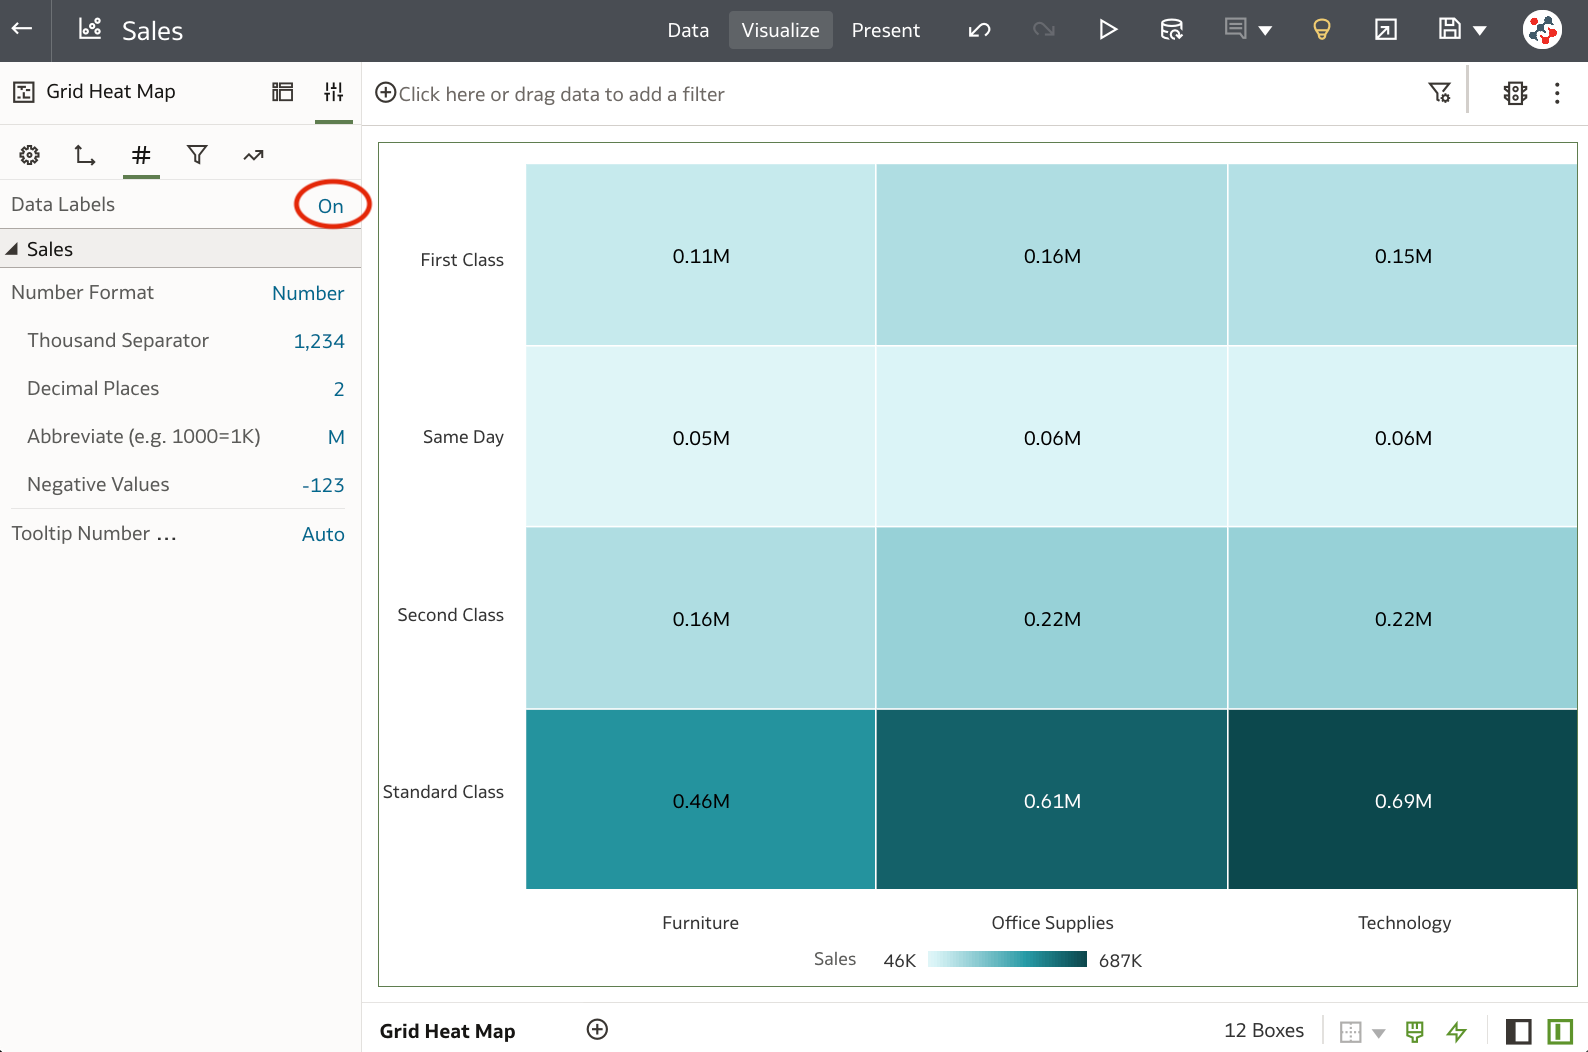This screenshot has height=1052, width=1588.
Task: Open the notes comment icon
Action: tap(1236, 29)
